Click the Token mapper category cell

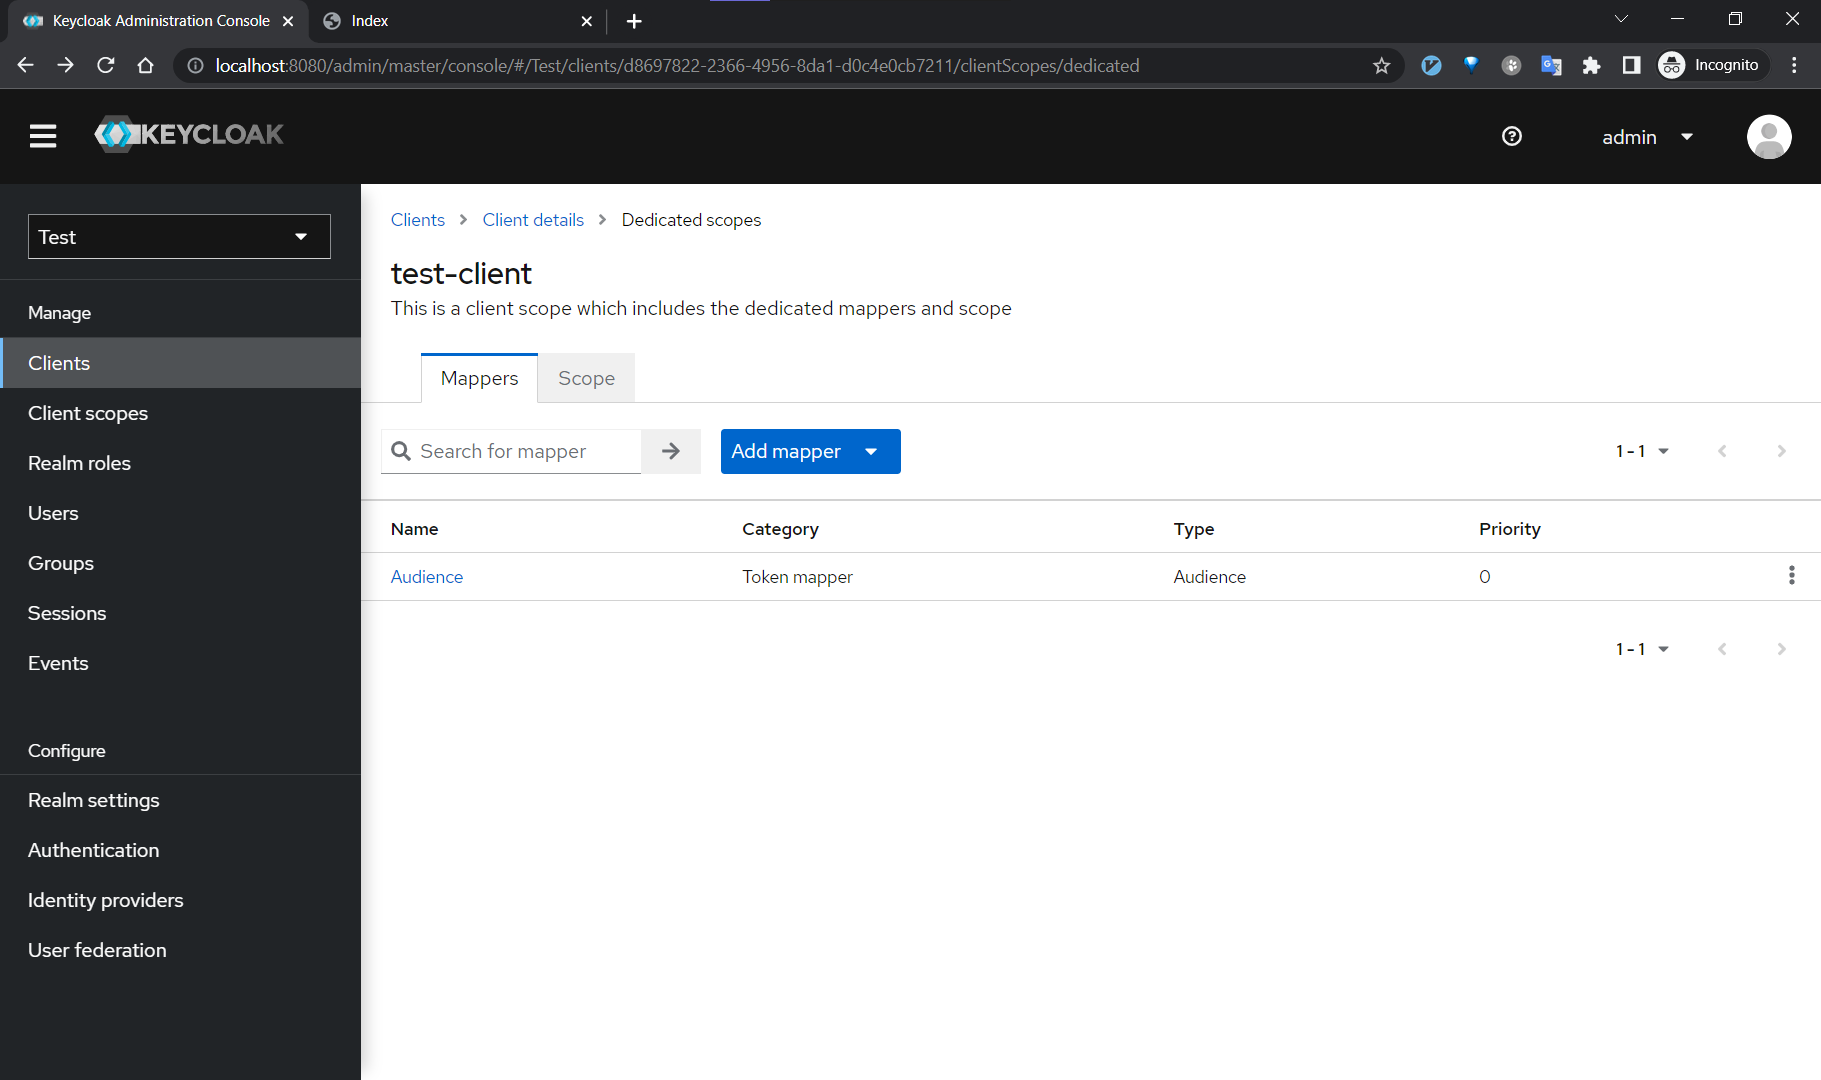797,577
